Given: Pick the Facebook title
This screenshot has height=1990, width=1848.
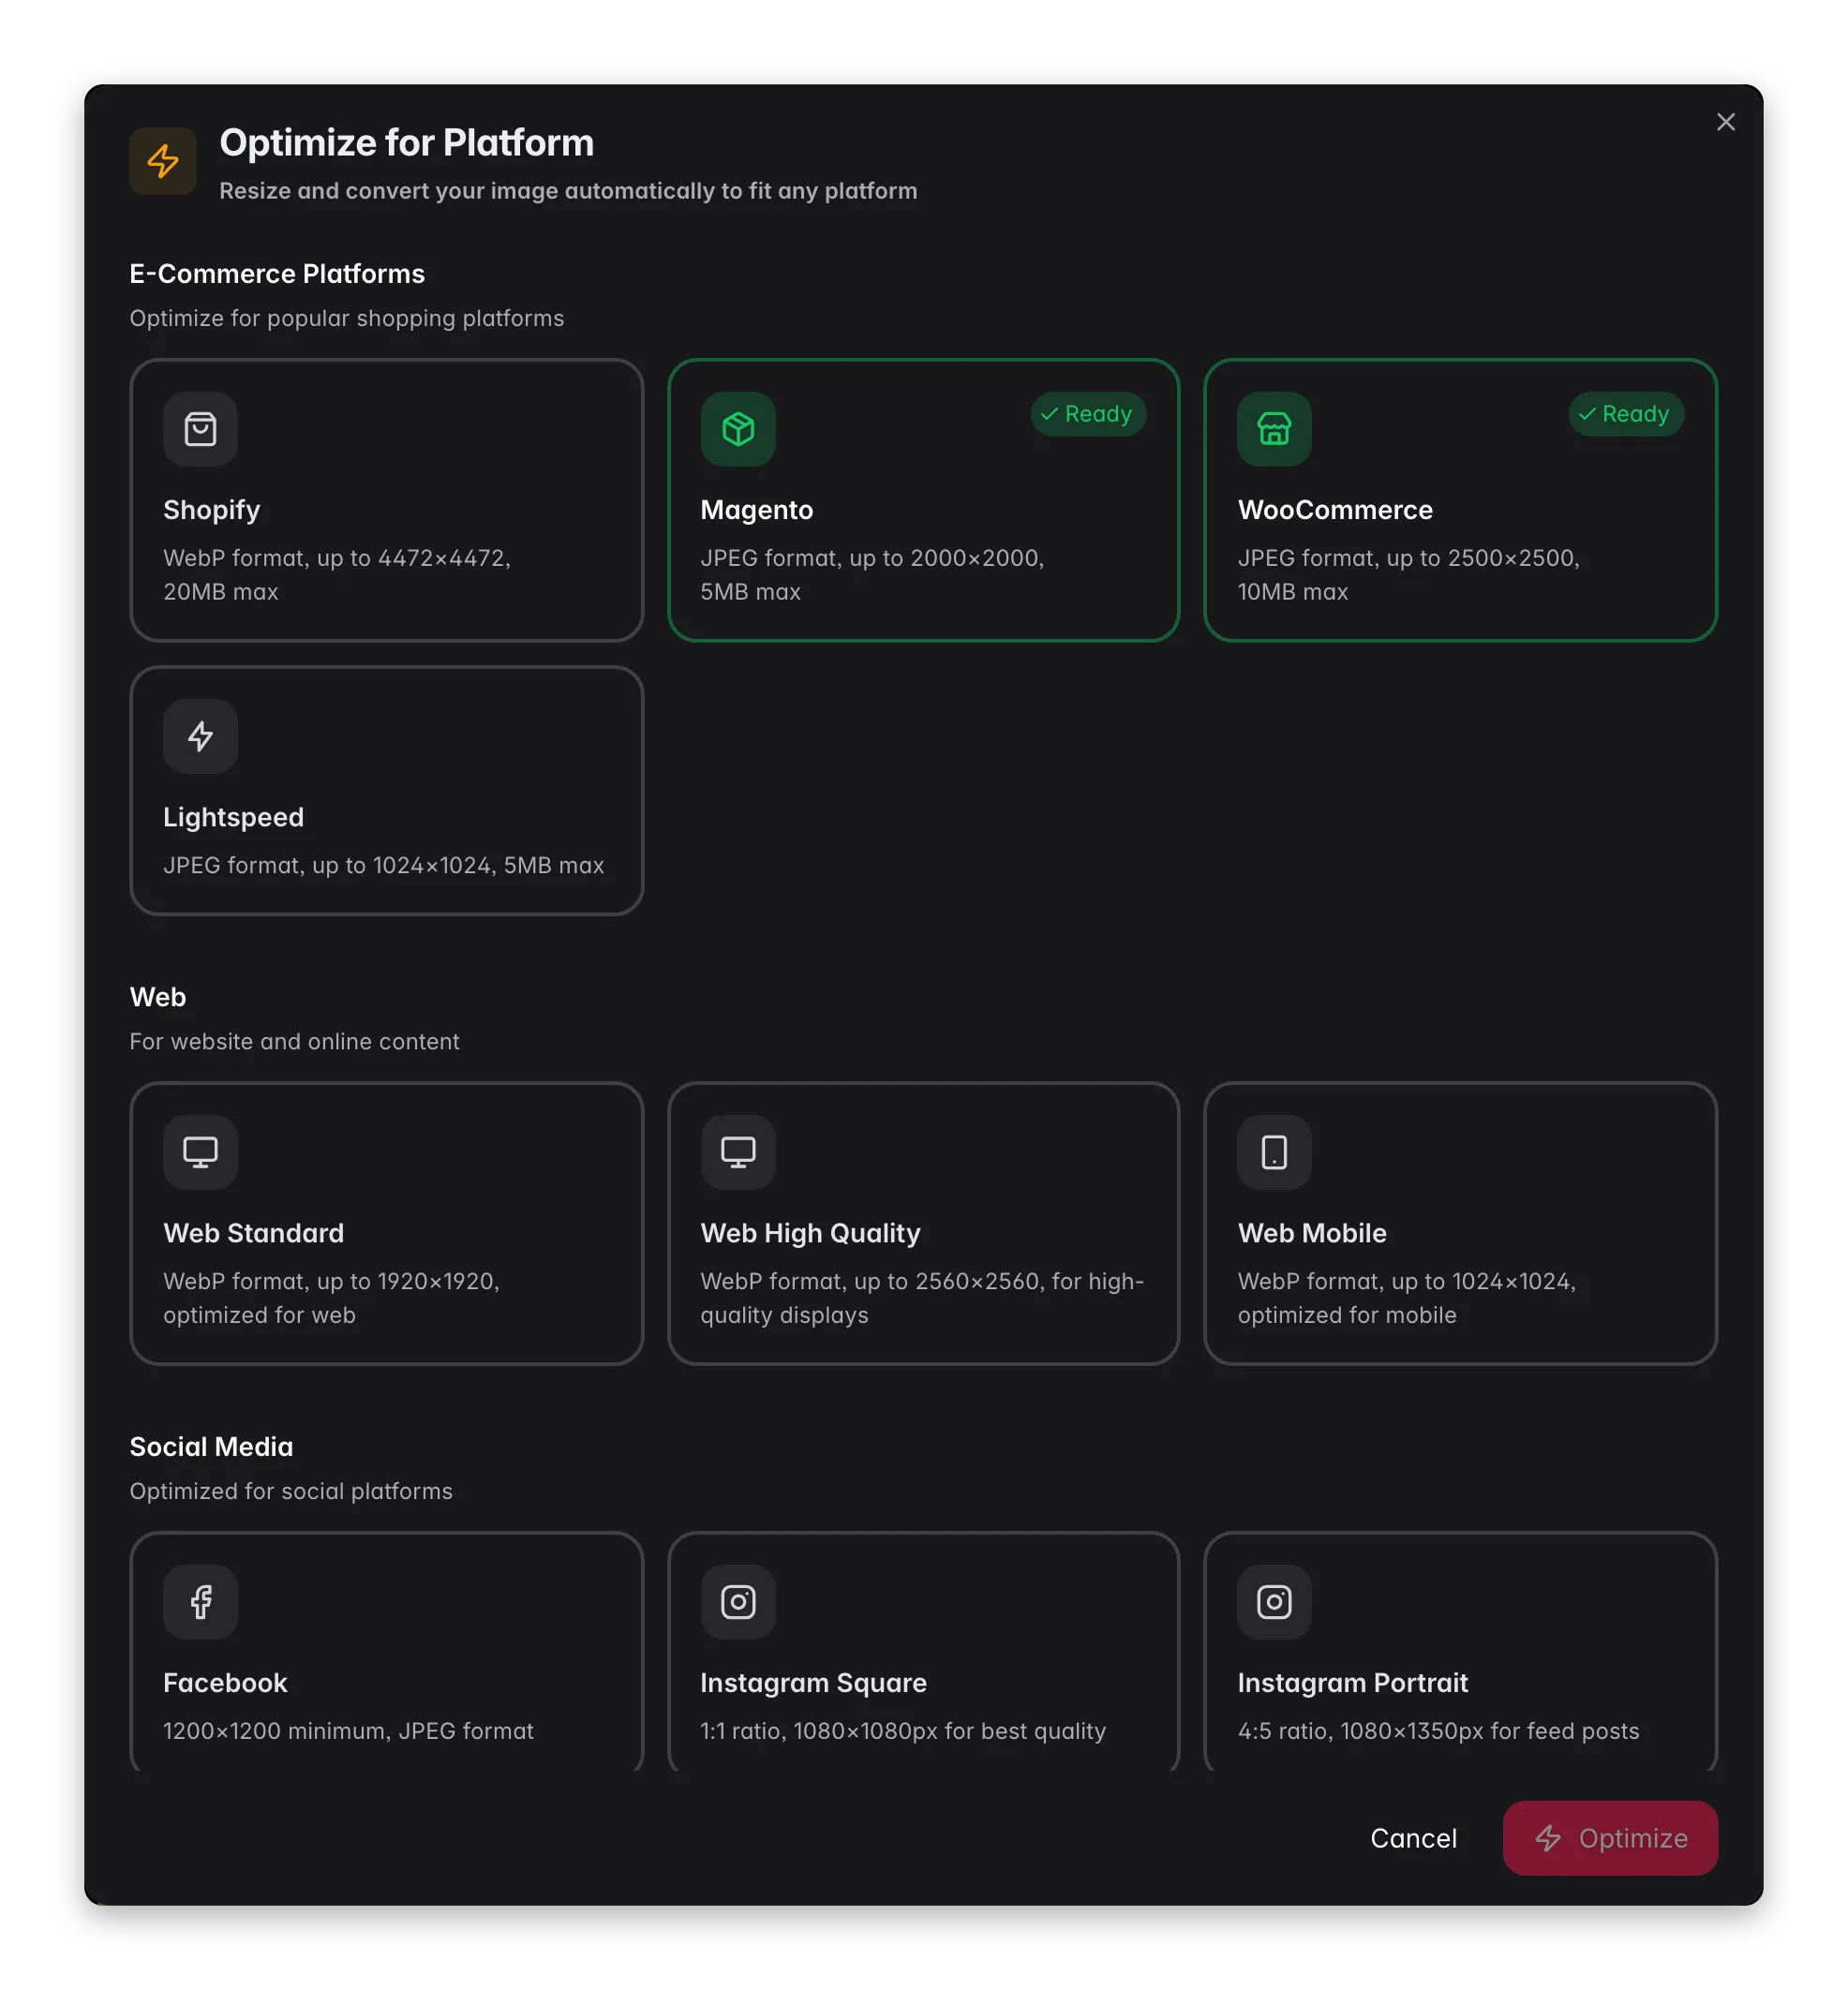Looking at the screenshot, I should (x=225, y=1683).
